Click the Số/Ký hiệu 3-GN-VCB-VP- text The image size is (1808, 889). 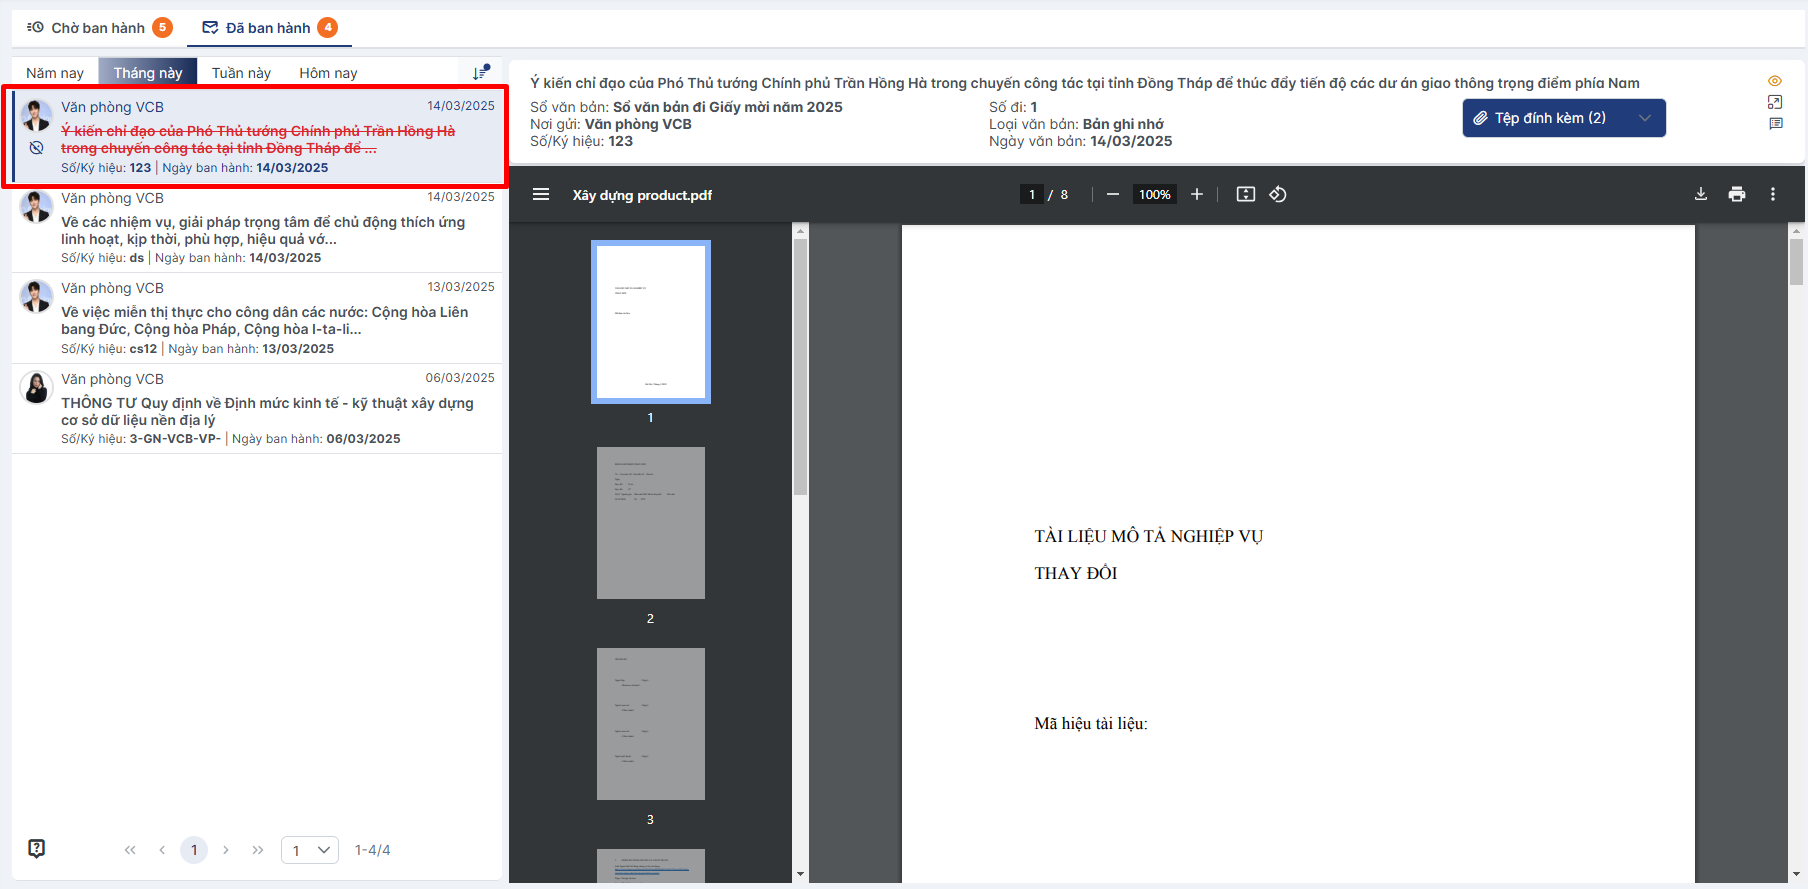click(x=141, y=439)
